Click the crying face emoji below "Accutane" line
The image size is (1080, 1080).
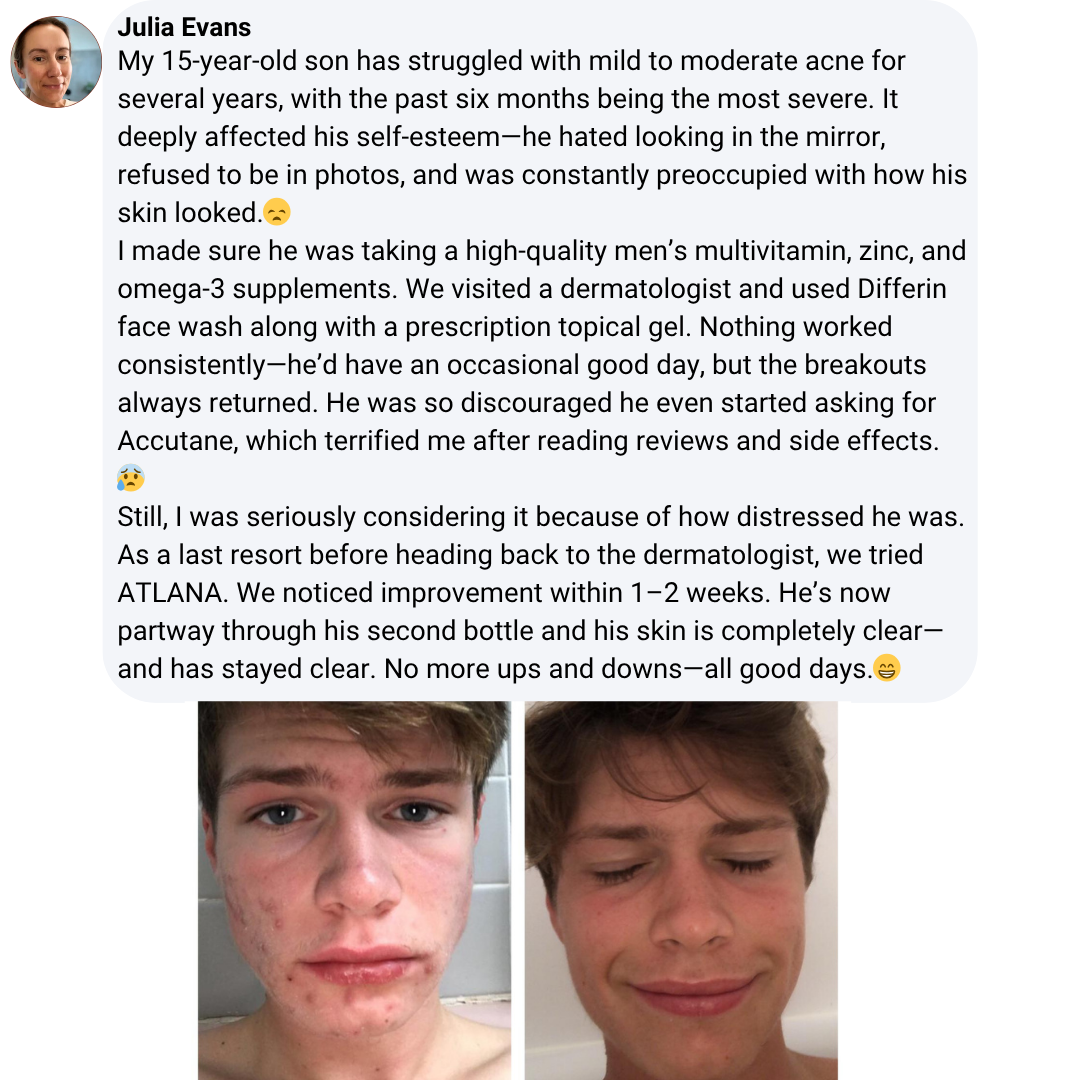pyautogui.click(x=130, y=479)
